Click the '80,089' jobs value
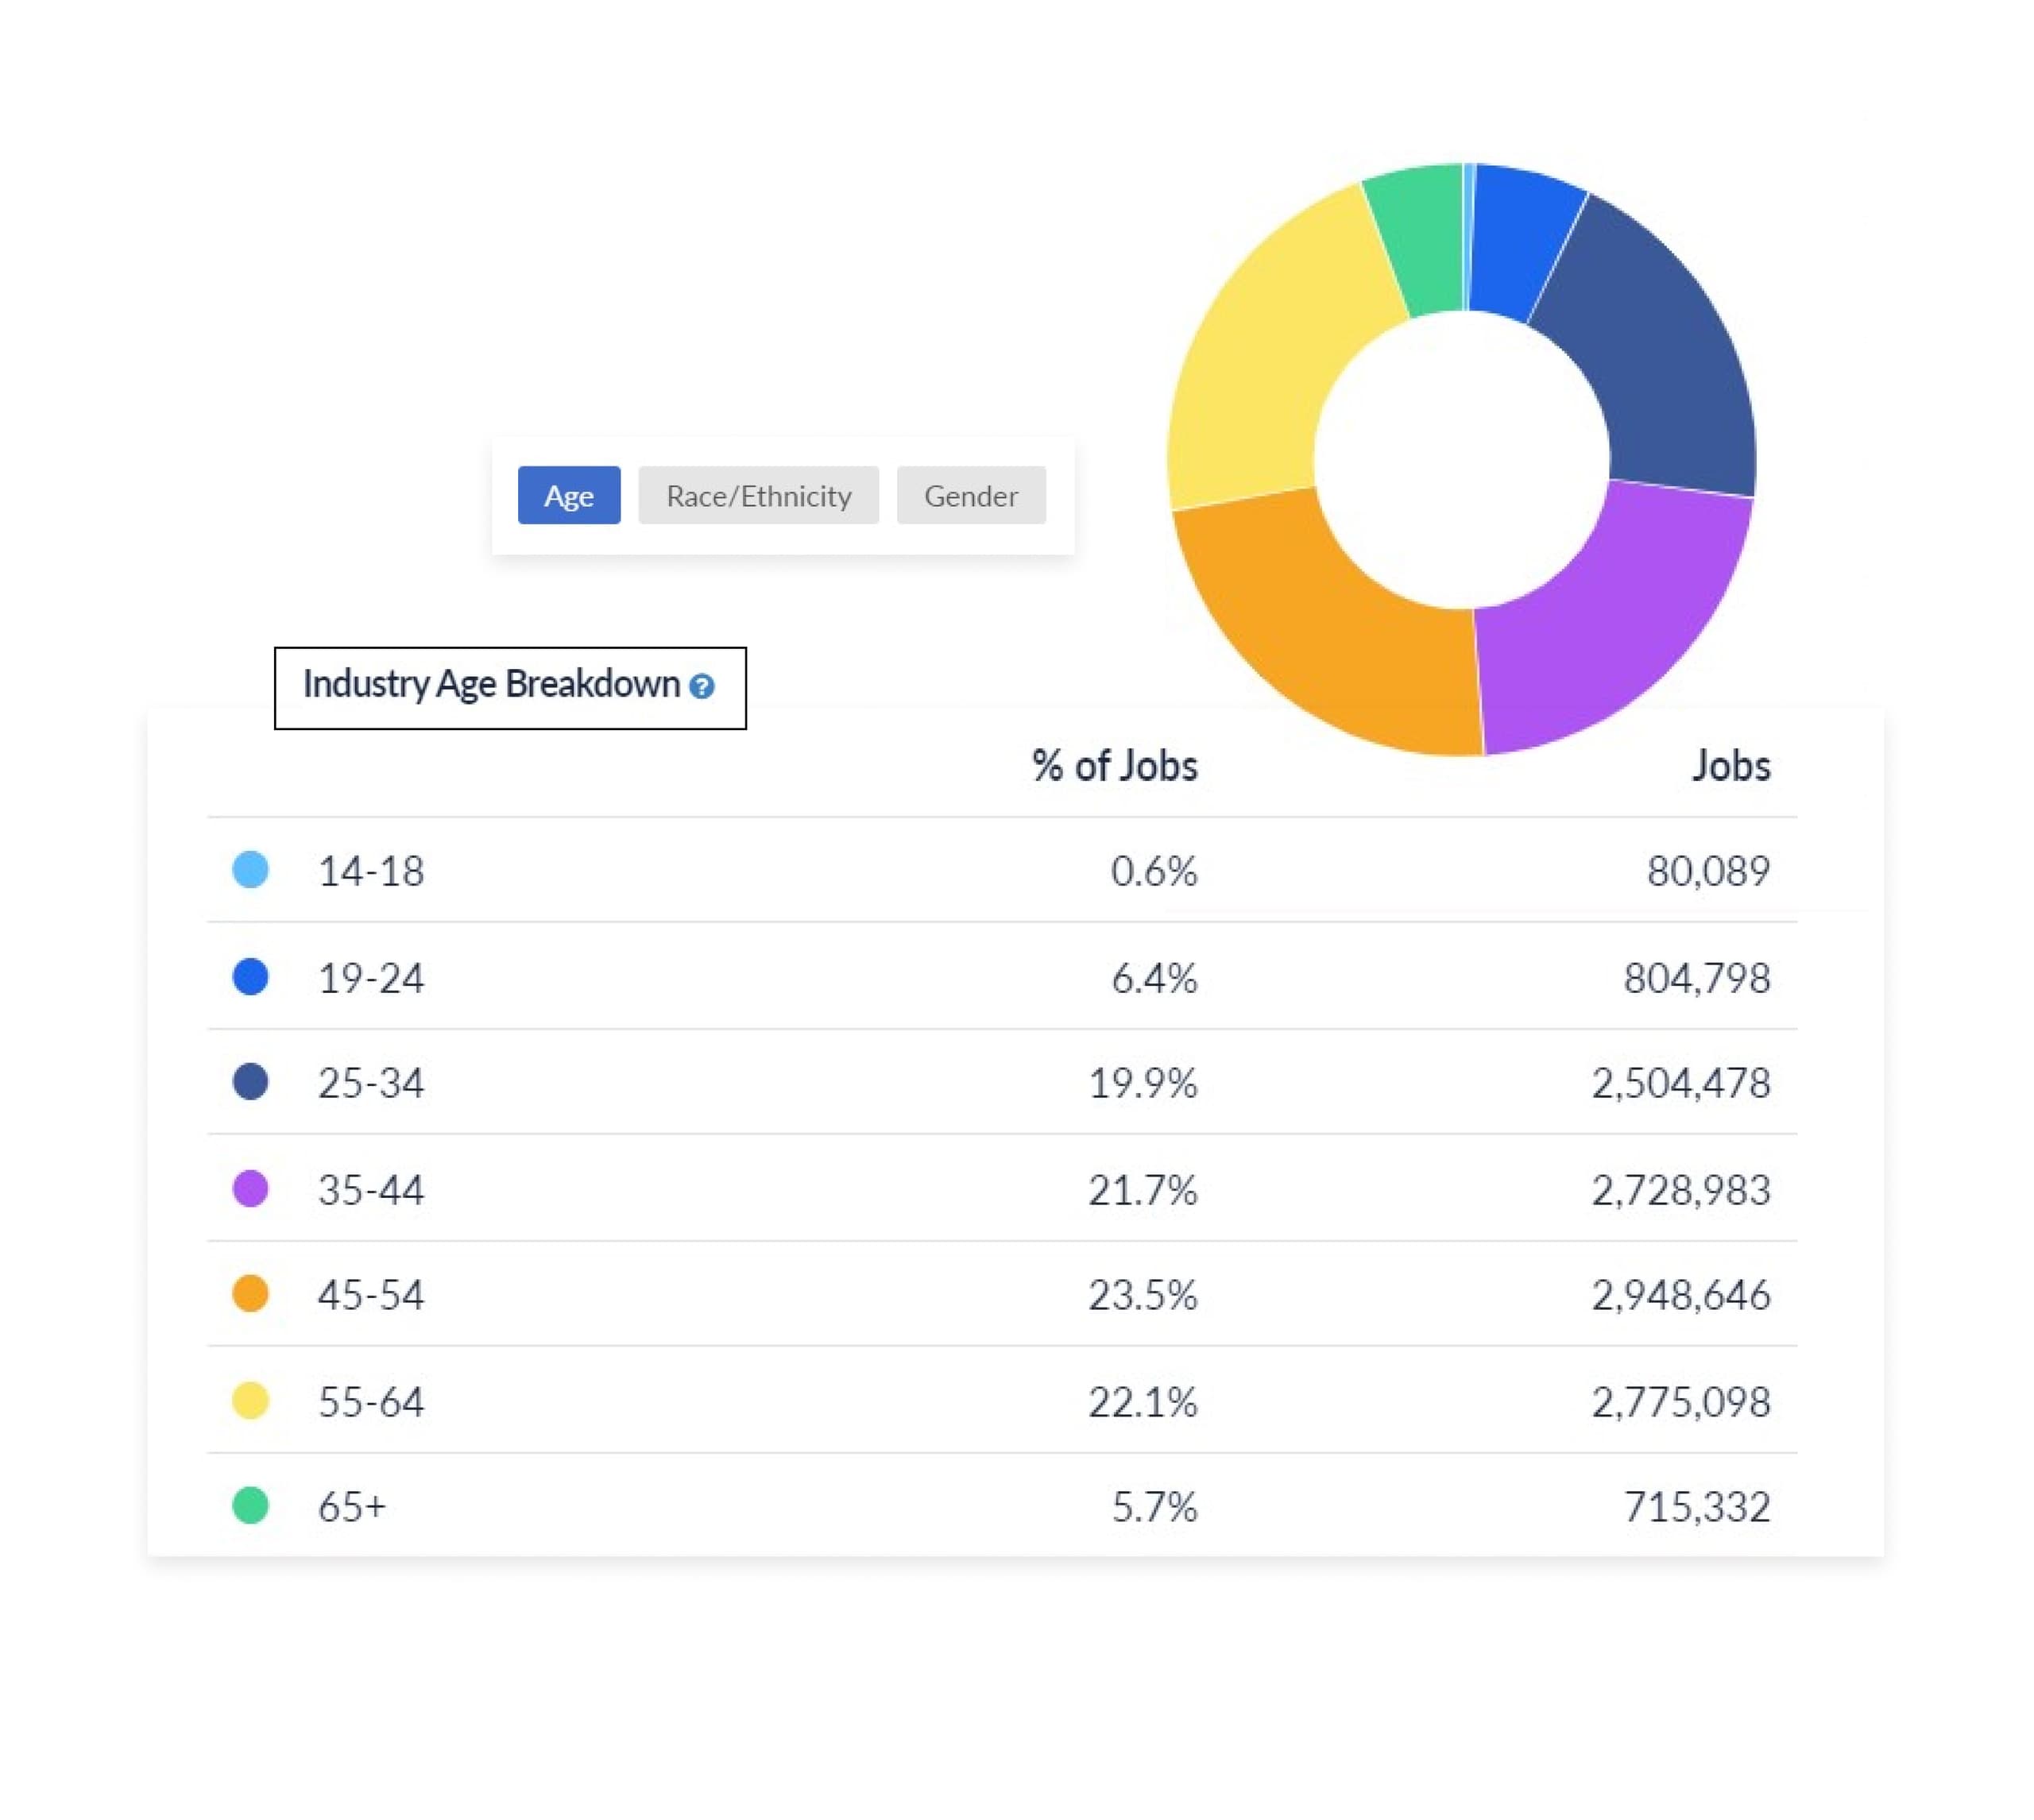The image size is (2034, 1820). tap(1708, 871)
